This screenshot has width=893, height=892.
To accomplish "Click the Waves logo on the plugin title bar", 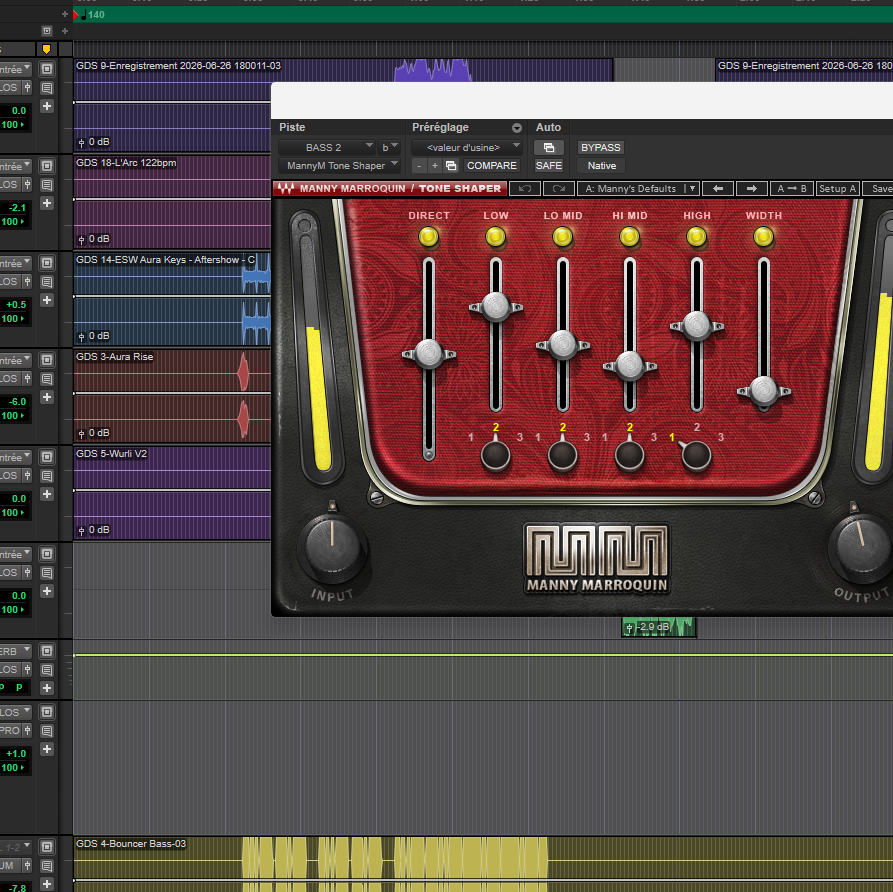I will [285, 189].
